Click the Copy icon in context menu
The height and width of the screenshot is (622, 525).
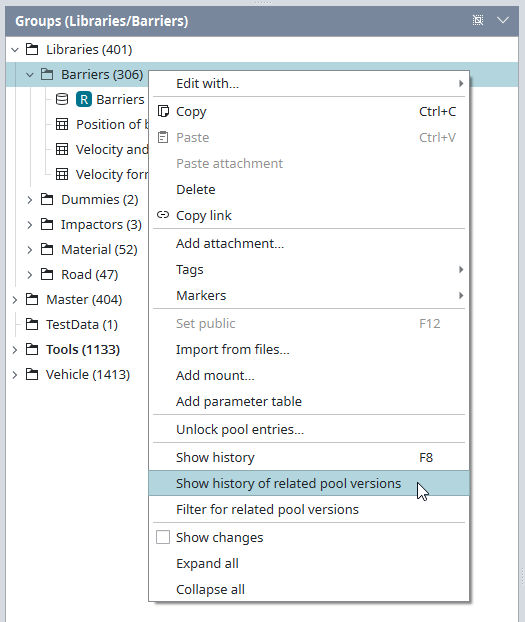point(163,111)
